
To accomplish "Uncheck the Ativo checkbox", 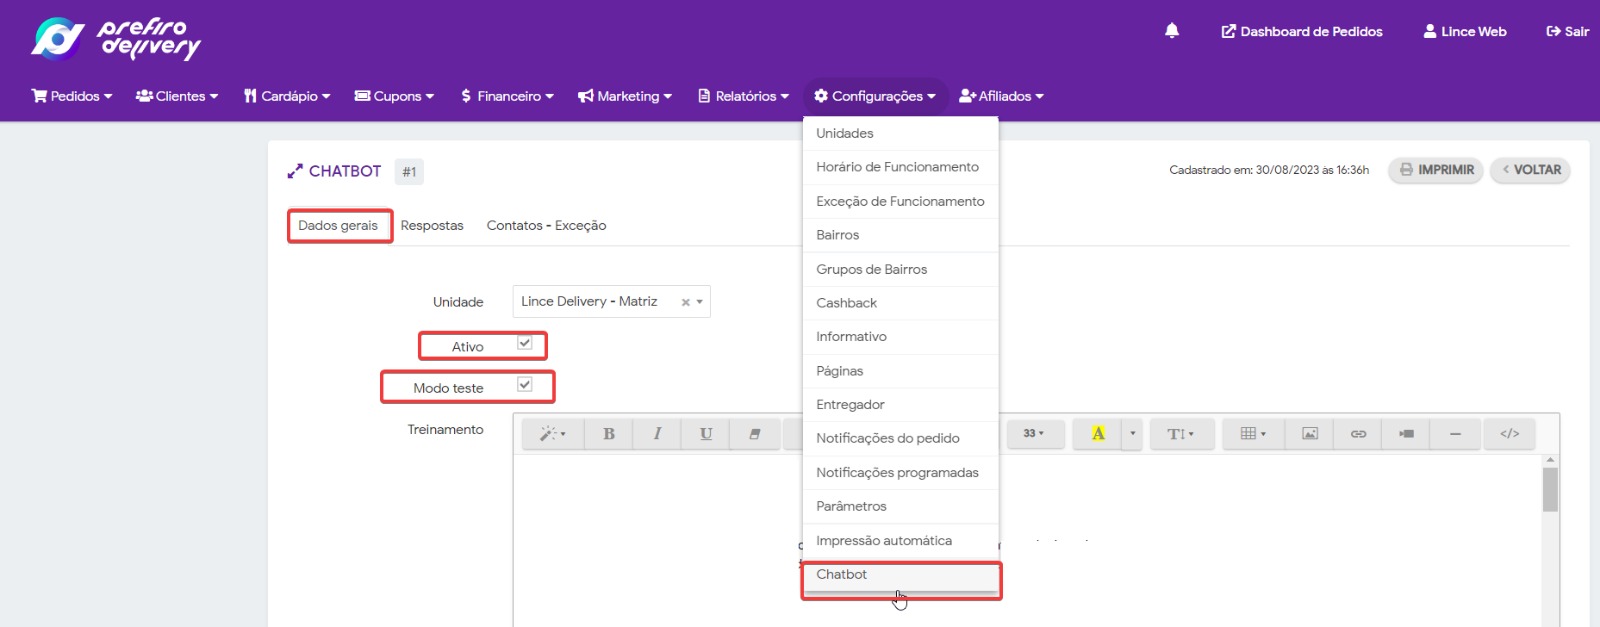I will (x=524, y=343).
